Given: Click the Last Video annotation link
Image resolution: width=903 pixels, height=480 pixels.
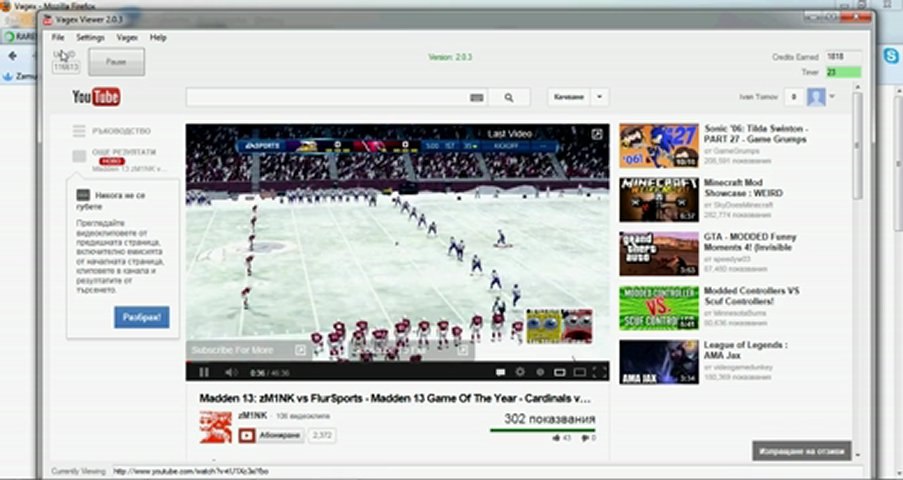Looking at the screenshot, I should (x=510, y=134).
